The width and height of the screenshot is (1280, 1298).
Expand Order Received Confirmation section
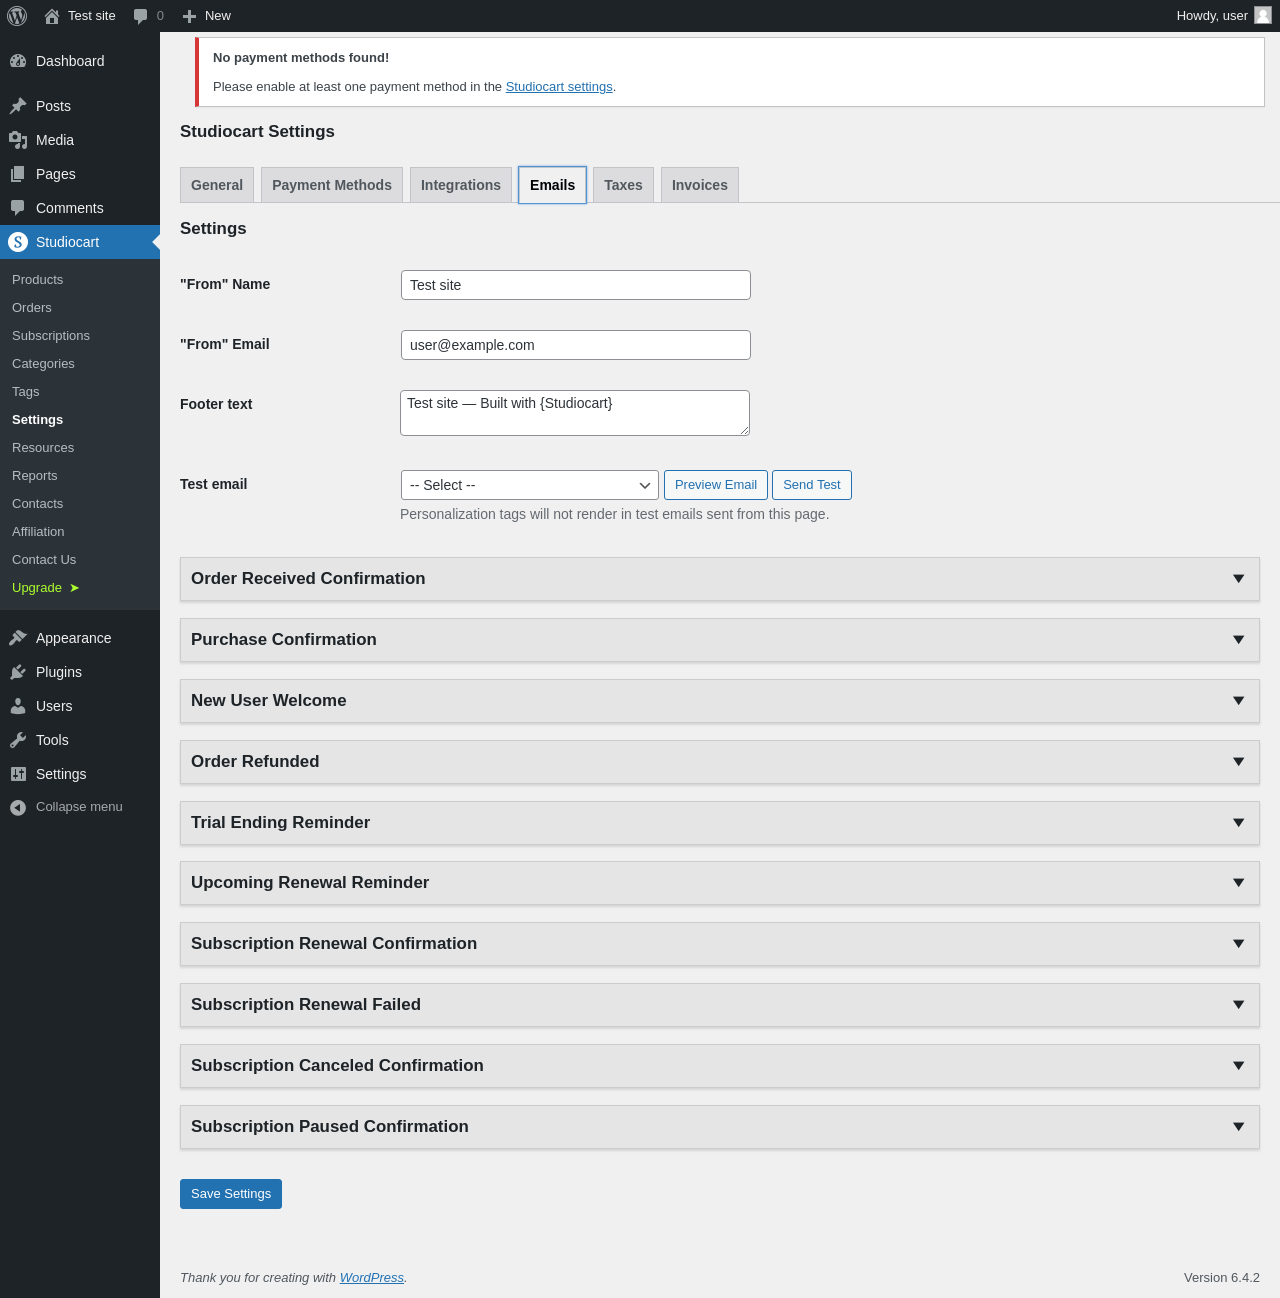pyautogui.click(x=719, y=579)
